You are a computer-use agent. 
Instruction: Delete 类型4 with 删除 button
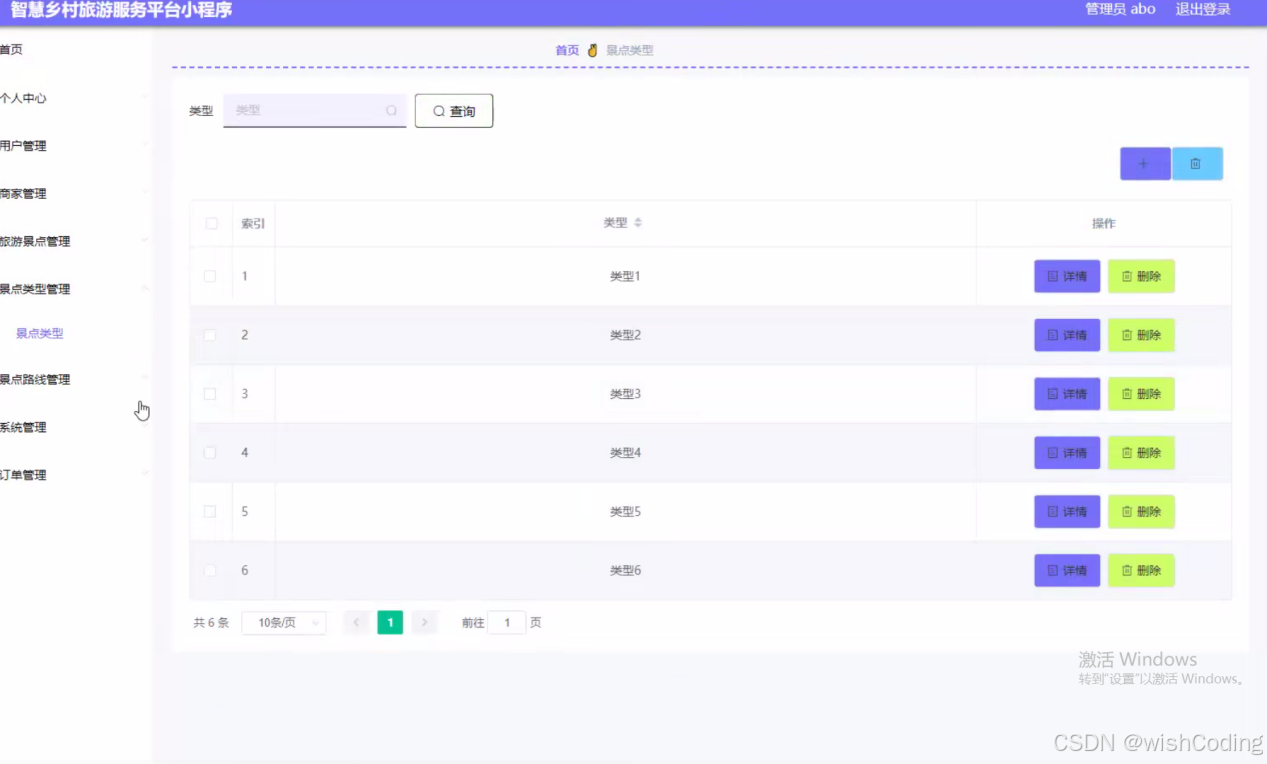tap(1141, 453)
